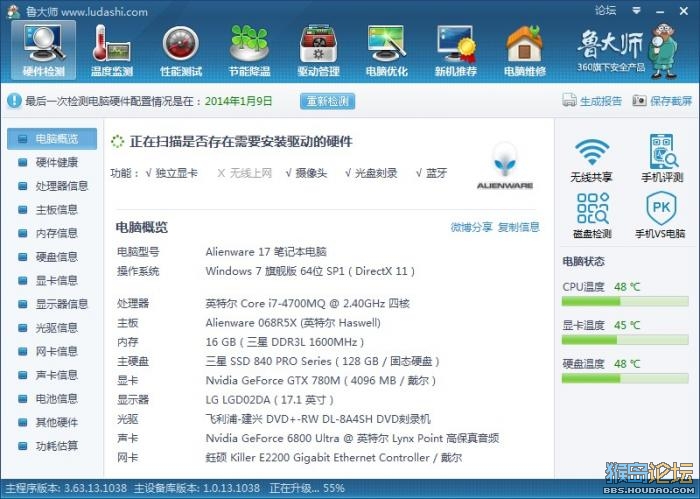This screenshot has width=700, height=499.
Task: Click the LG LGD02DA display text
Action: pyautogui.click(x=270, y=400)
